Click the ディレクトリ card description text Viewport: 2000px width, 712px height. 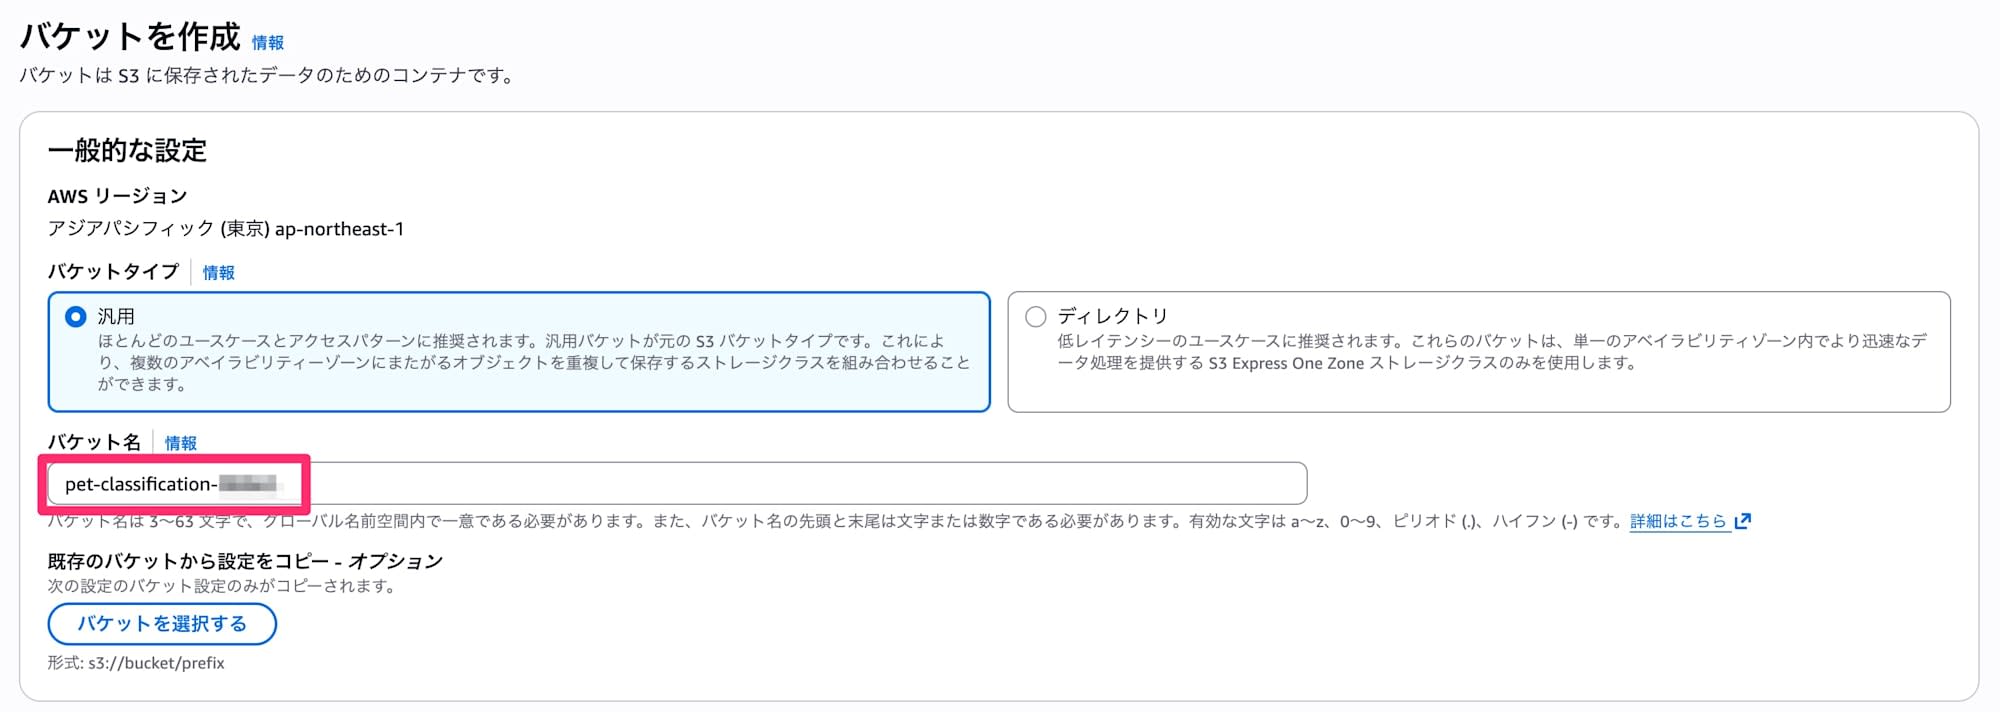1491,352
